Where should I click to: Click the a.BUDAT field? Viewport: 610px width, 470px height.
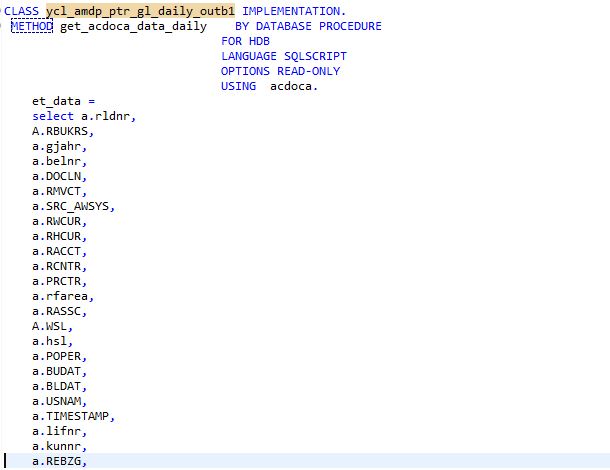coord(60,372)
